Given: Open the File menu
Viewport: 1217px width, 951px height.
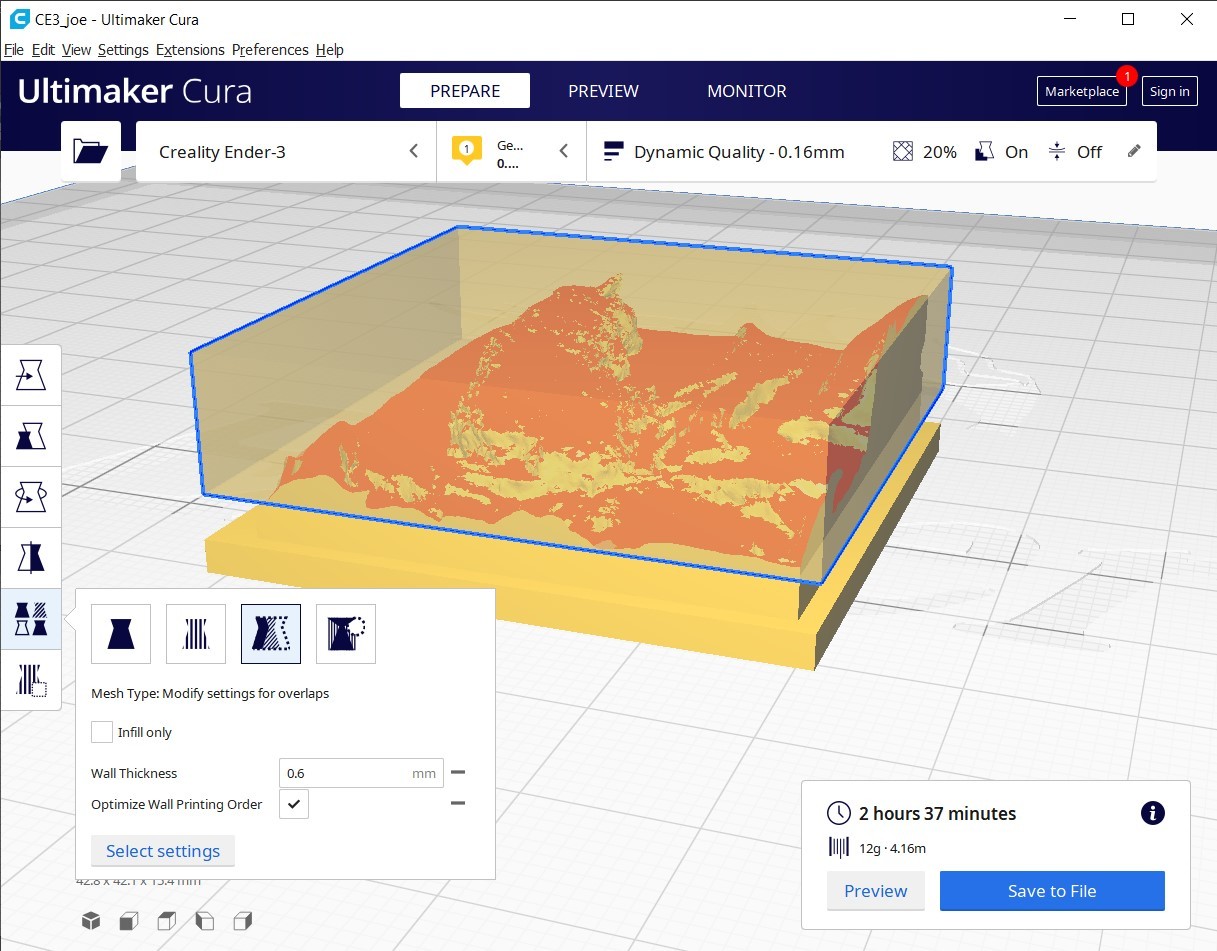Looking at the screenshot, I should (14, 50).
